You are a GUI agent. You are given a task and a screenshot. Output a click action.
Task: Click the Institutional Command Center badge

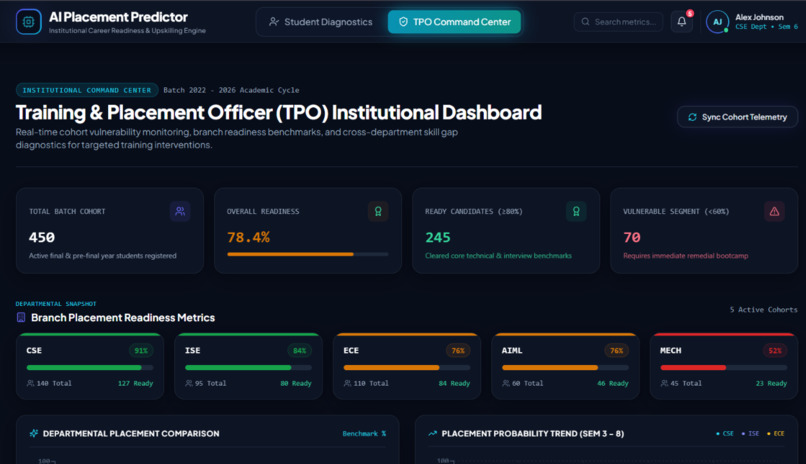(87, 90)
